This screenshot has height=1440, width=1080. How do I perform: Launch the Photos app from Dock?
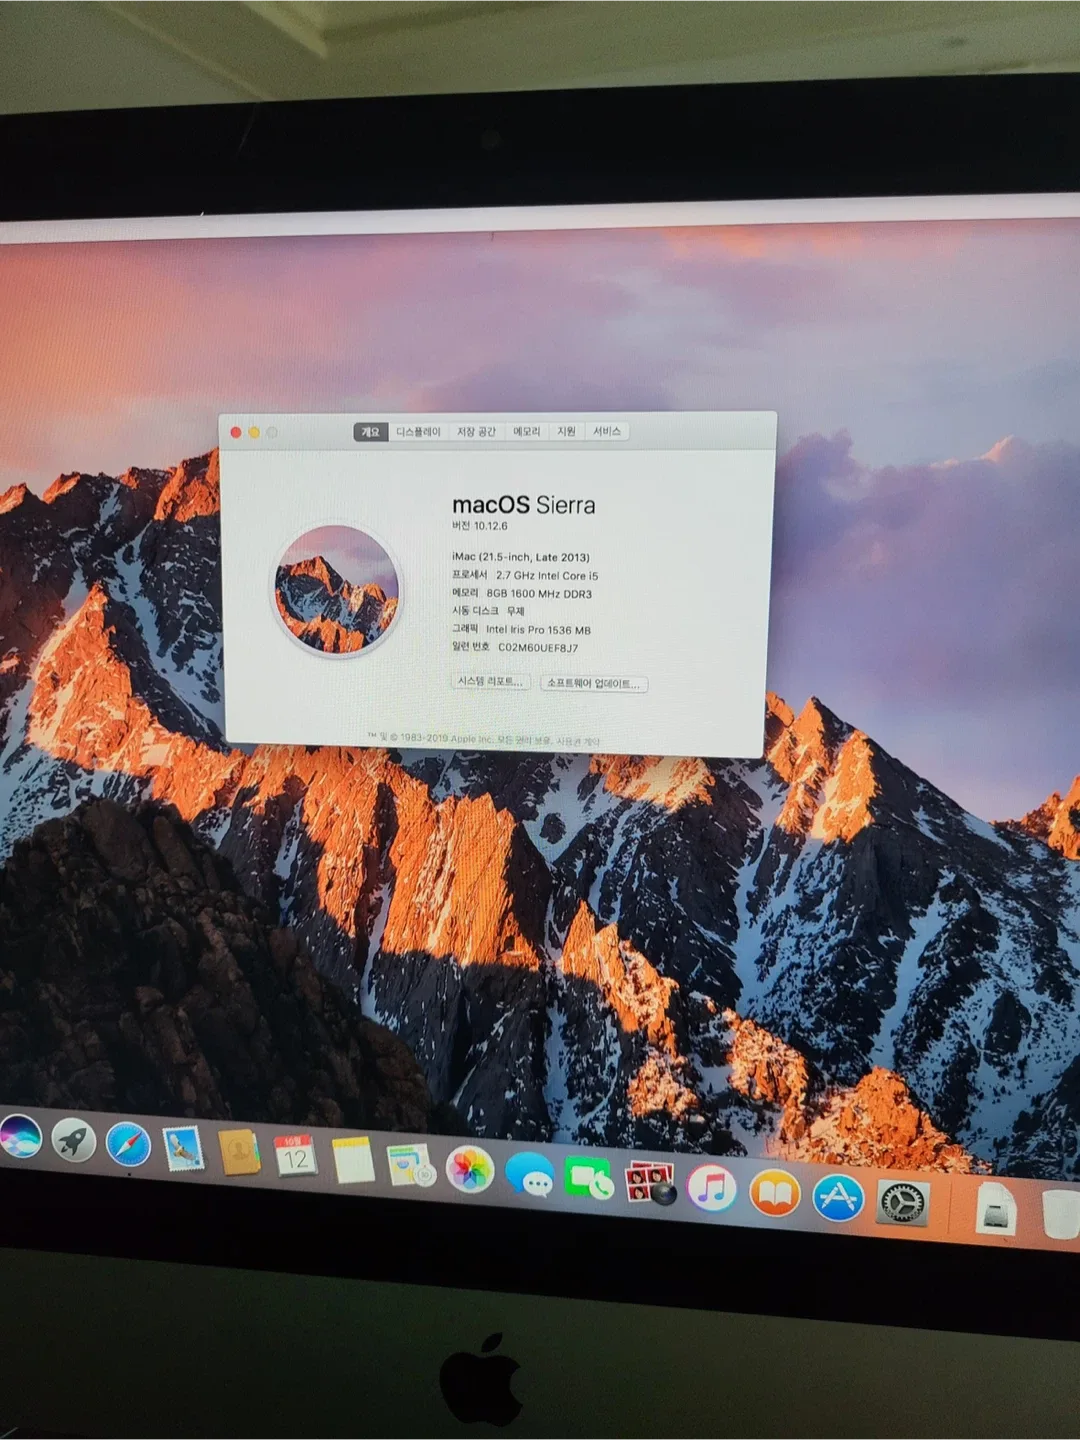click(470, 1169)
